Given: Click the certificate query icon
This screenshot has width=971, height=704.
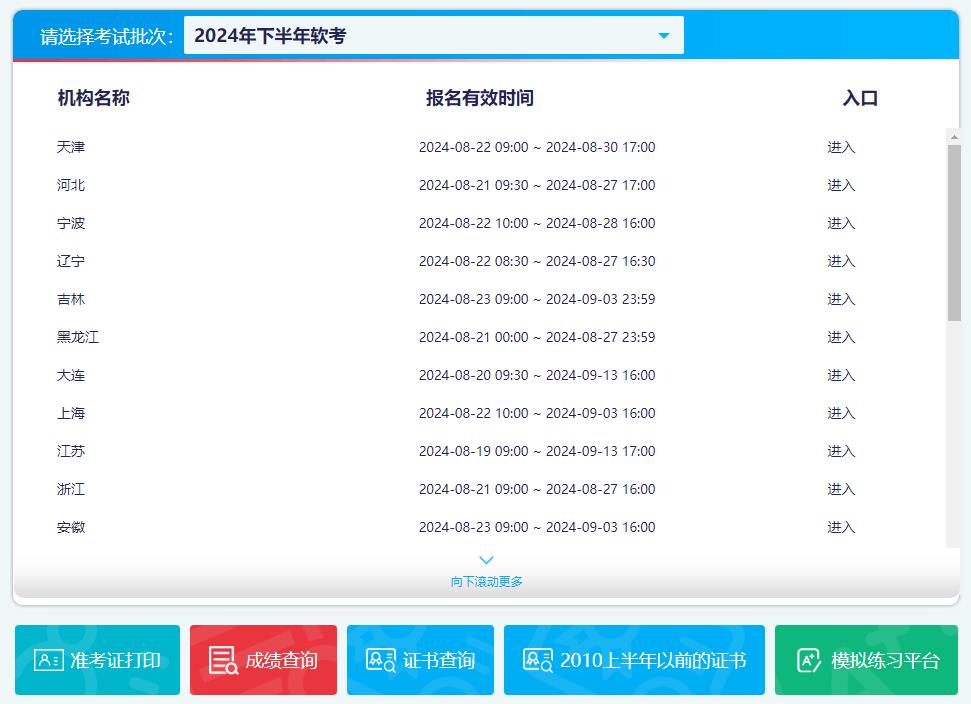Looking at the screenshot, I should pyautogui.click(x=380, y=660).
